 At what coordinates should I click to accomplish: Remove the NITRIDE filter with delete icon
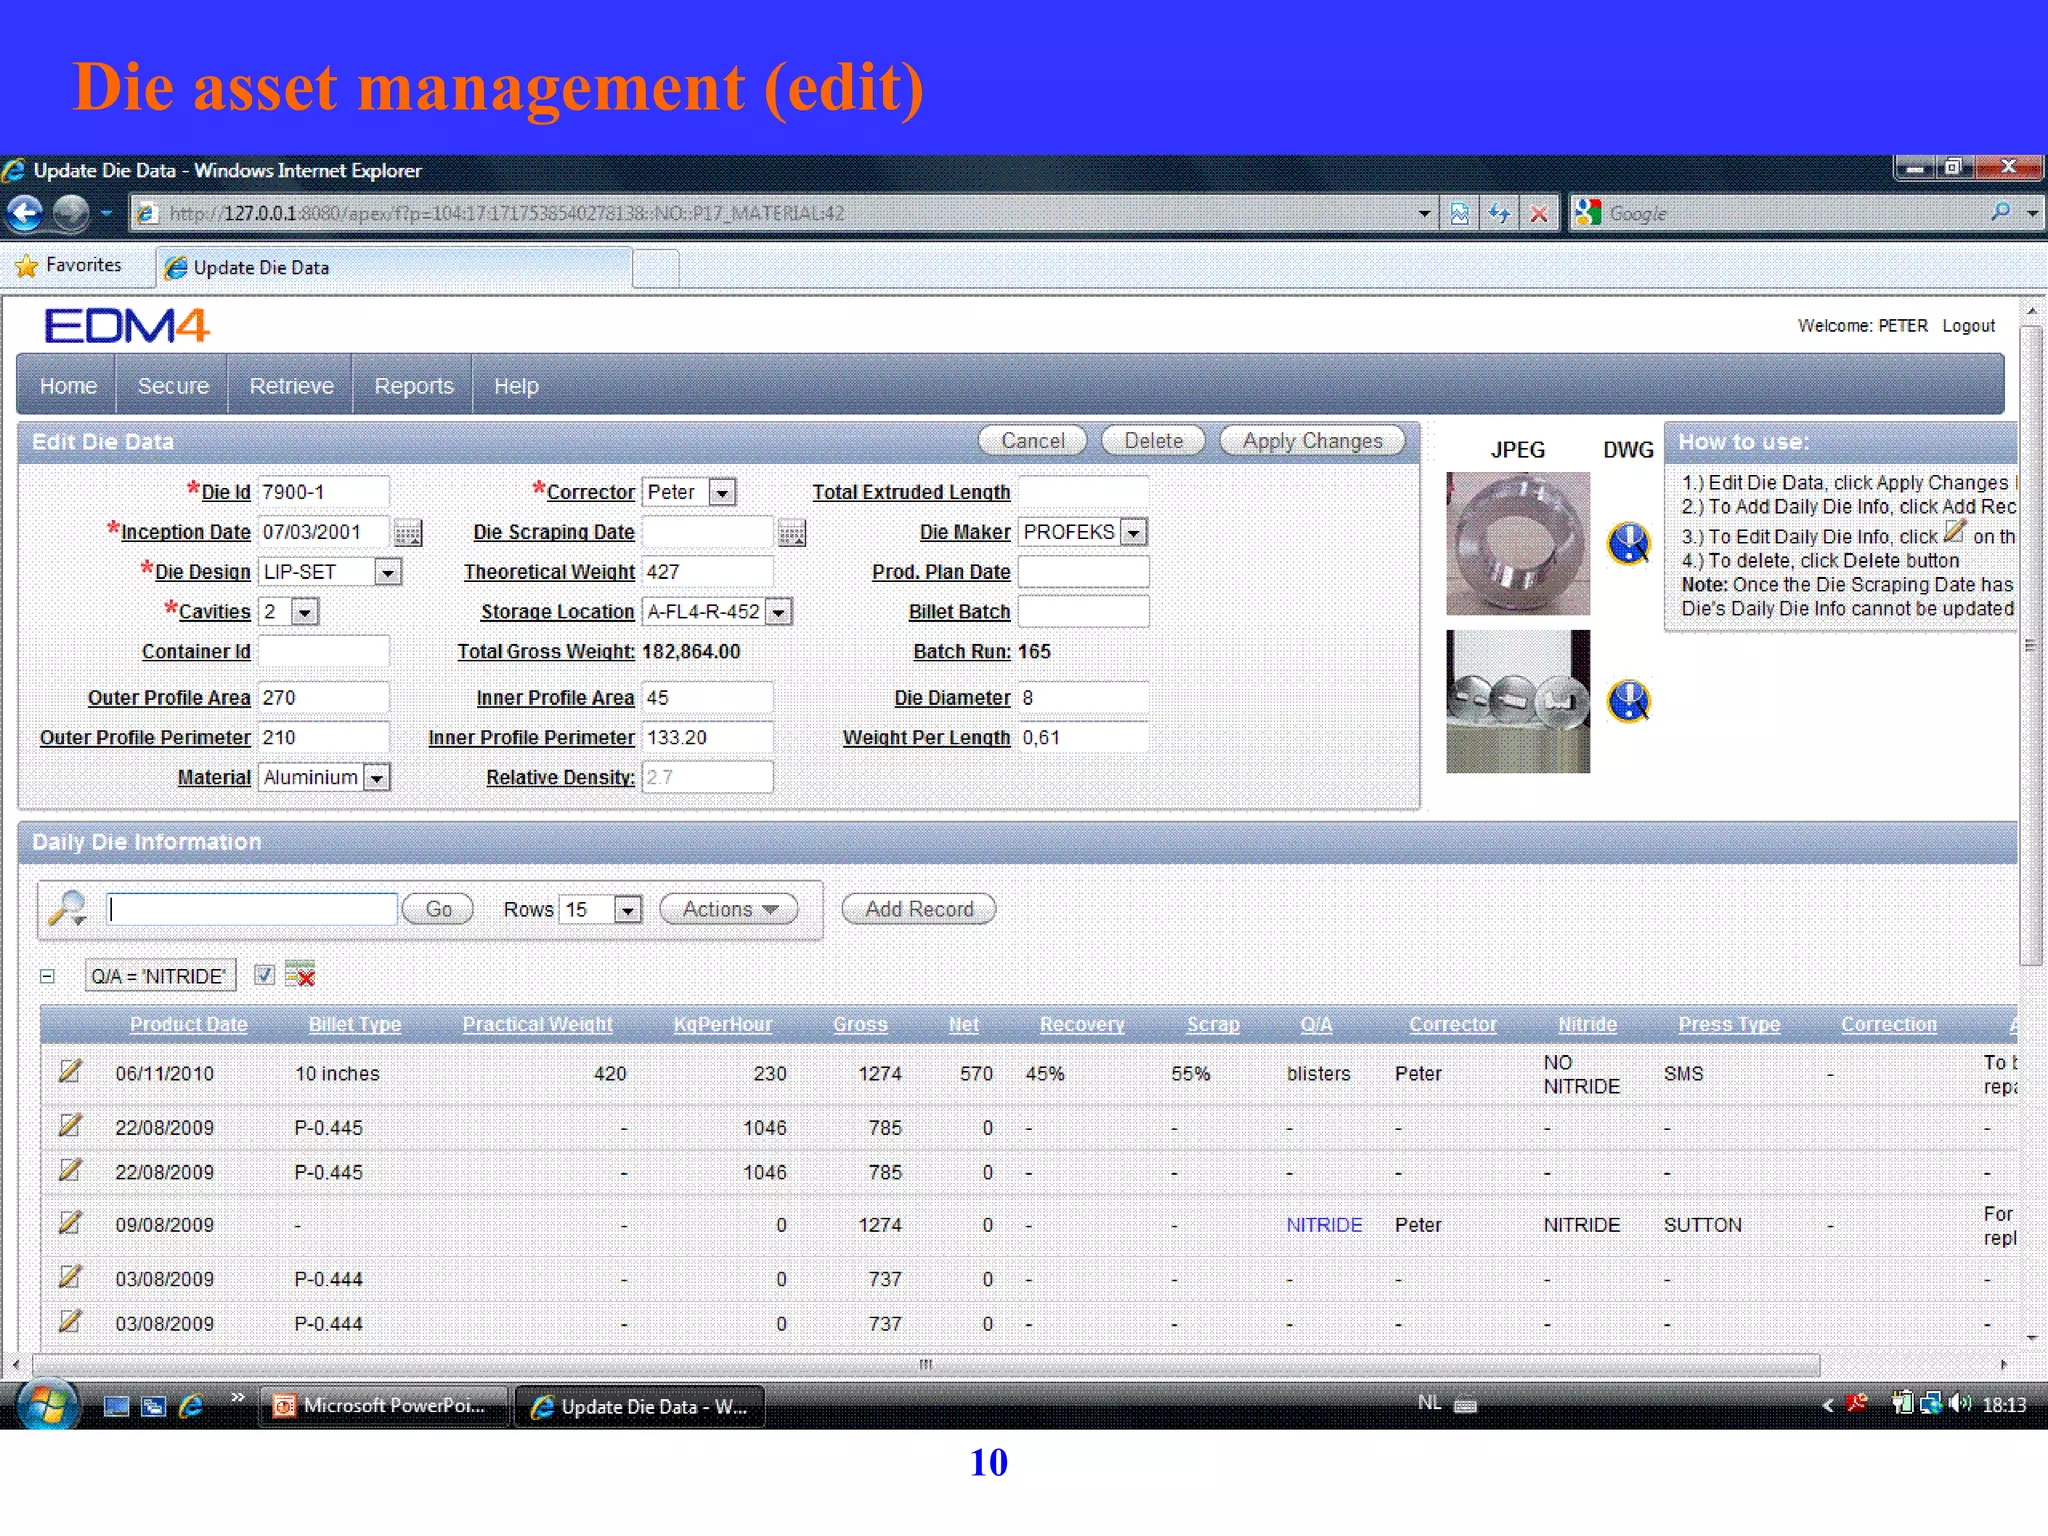pos(300,974)
